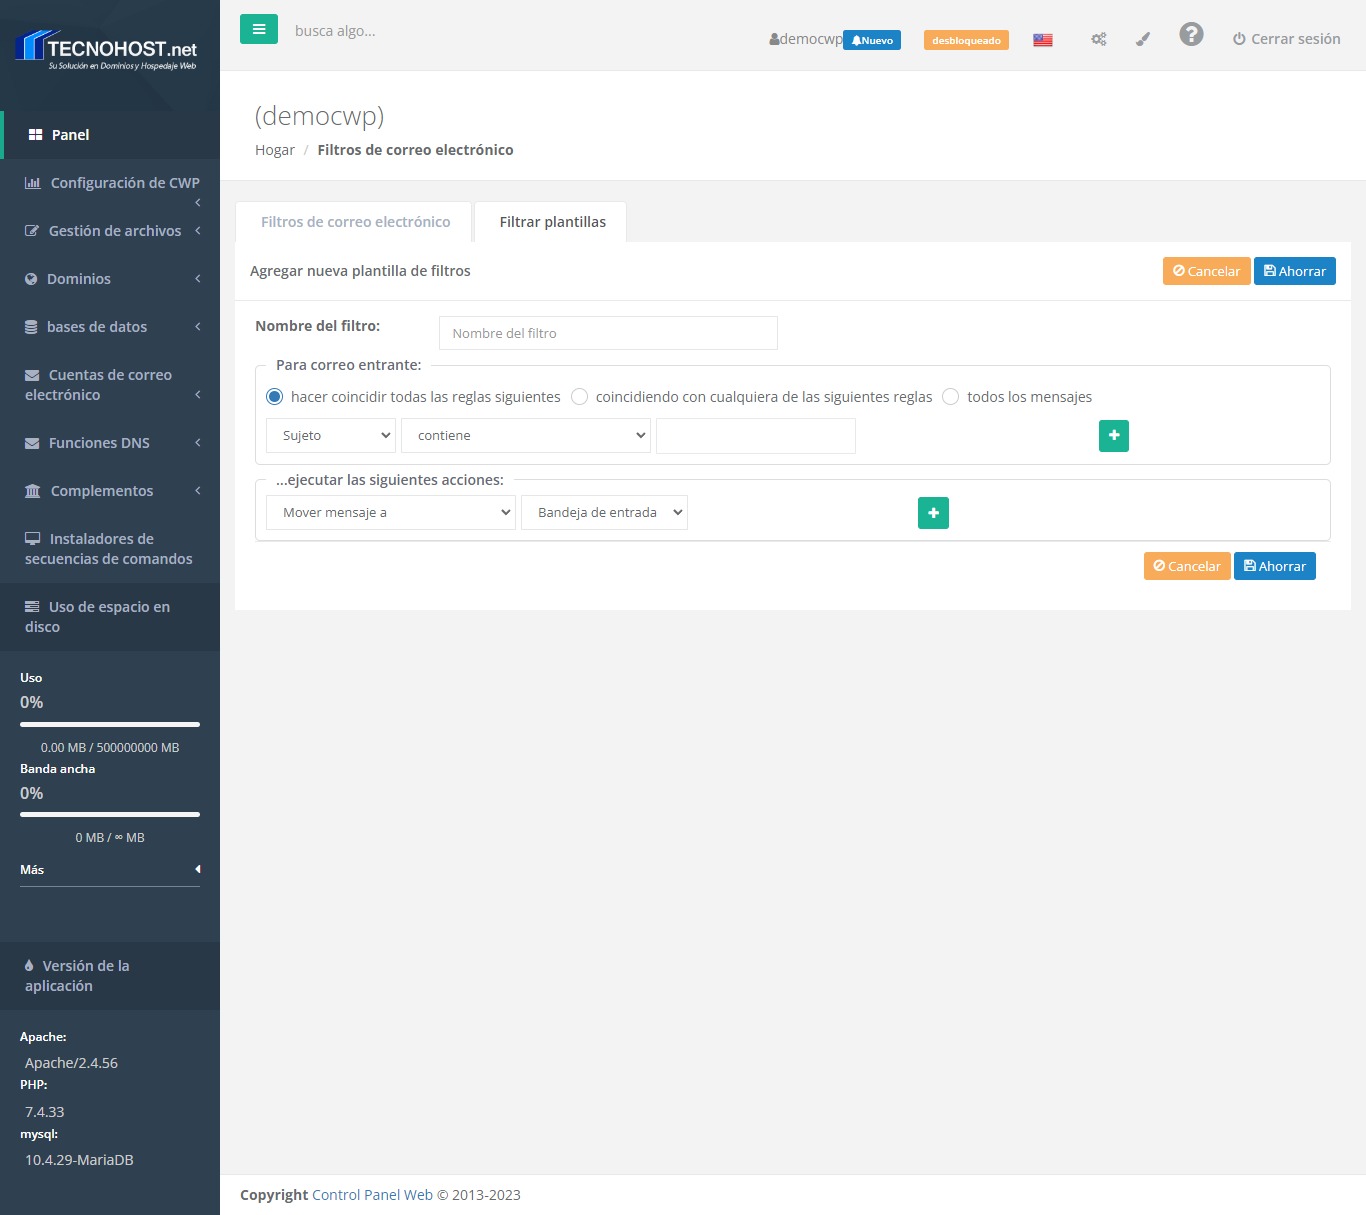Add a new rule with green plus button

click(x=1113, y=436)
